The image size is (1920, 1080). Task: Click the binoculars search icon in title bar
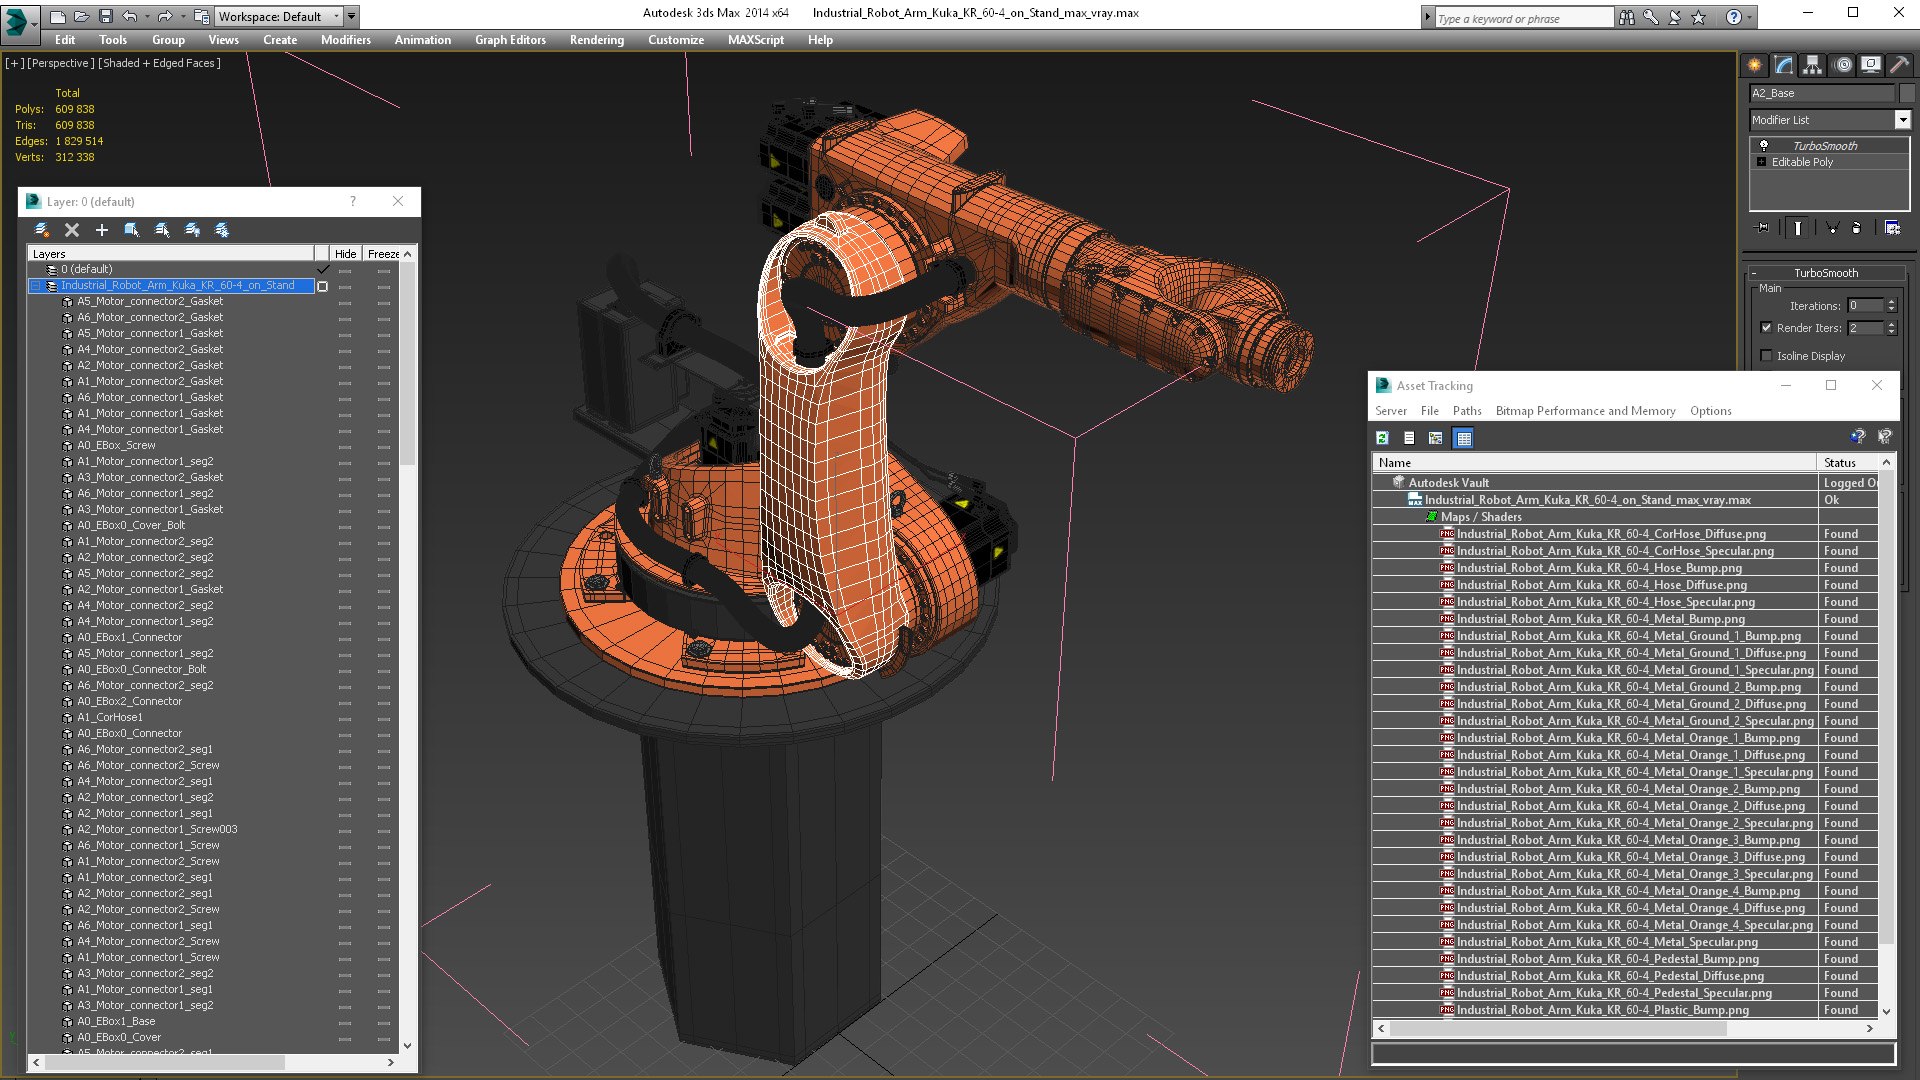pos(1627,17)
